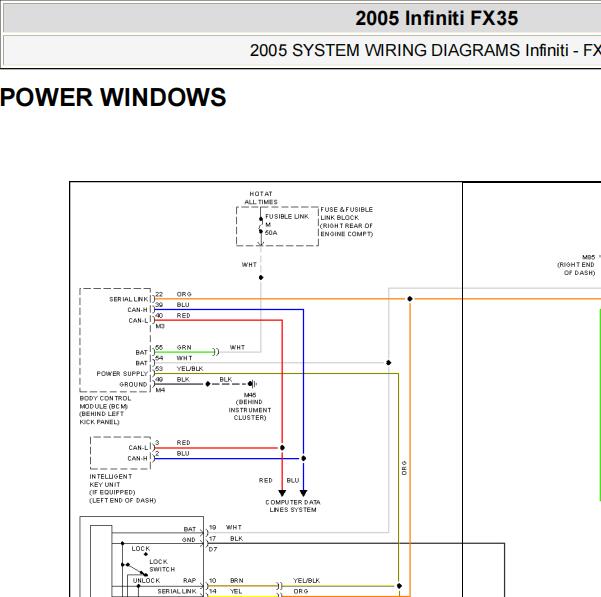
Task: Click the "M4" connector label
Action: [x=160, y=390]
